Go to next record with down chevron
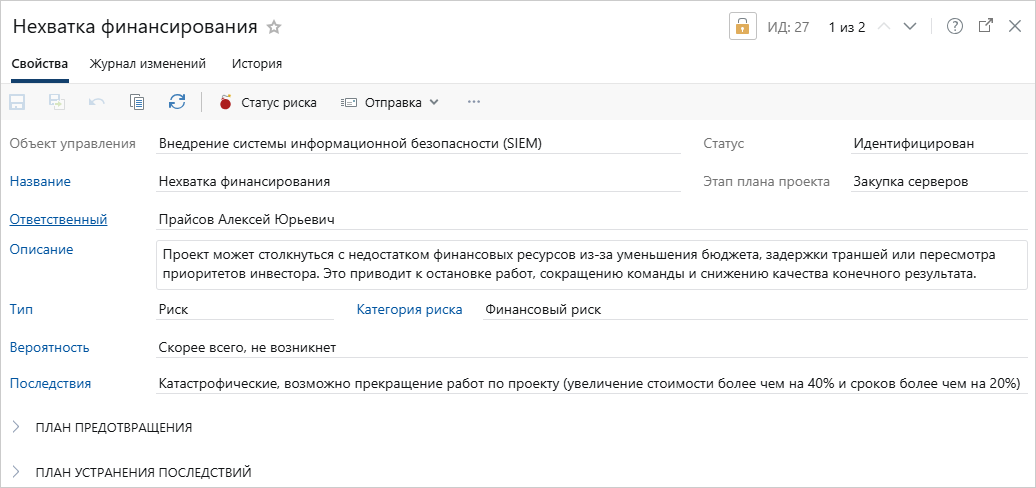 click(x=909, y=27)
